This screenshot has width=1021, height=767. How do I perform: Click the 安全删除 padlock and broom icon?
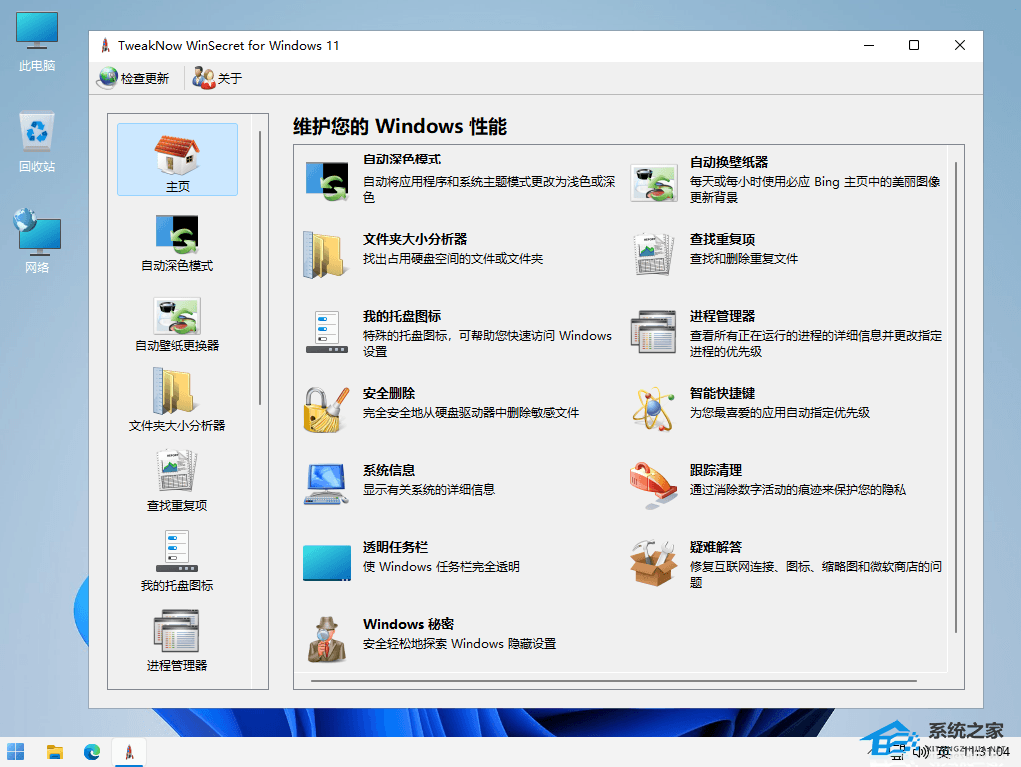tap(326, 410)
